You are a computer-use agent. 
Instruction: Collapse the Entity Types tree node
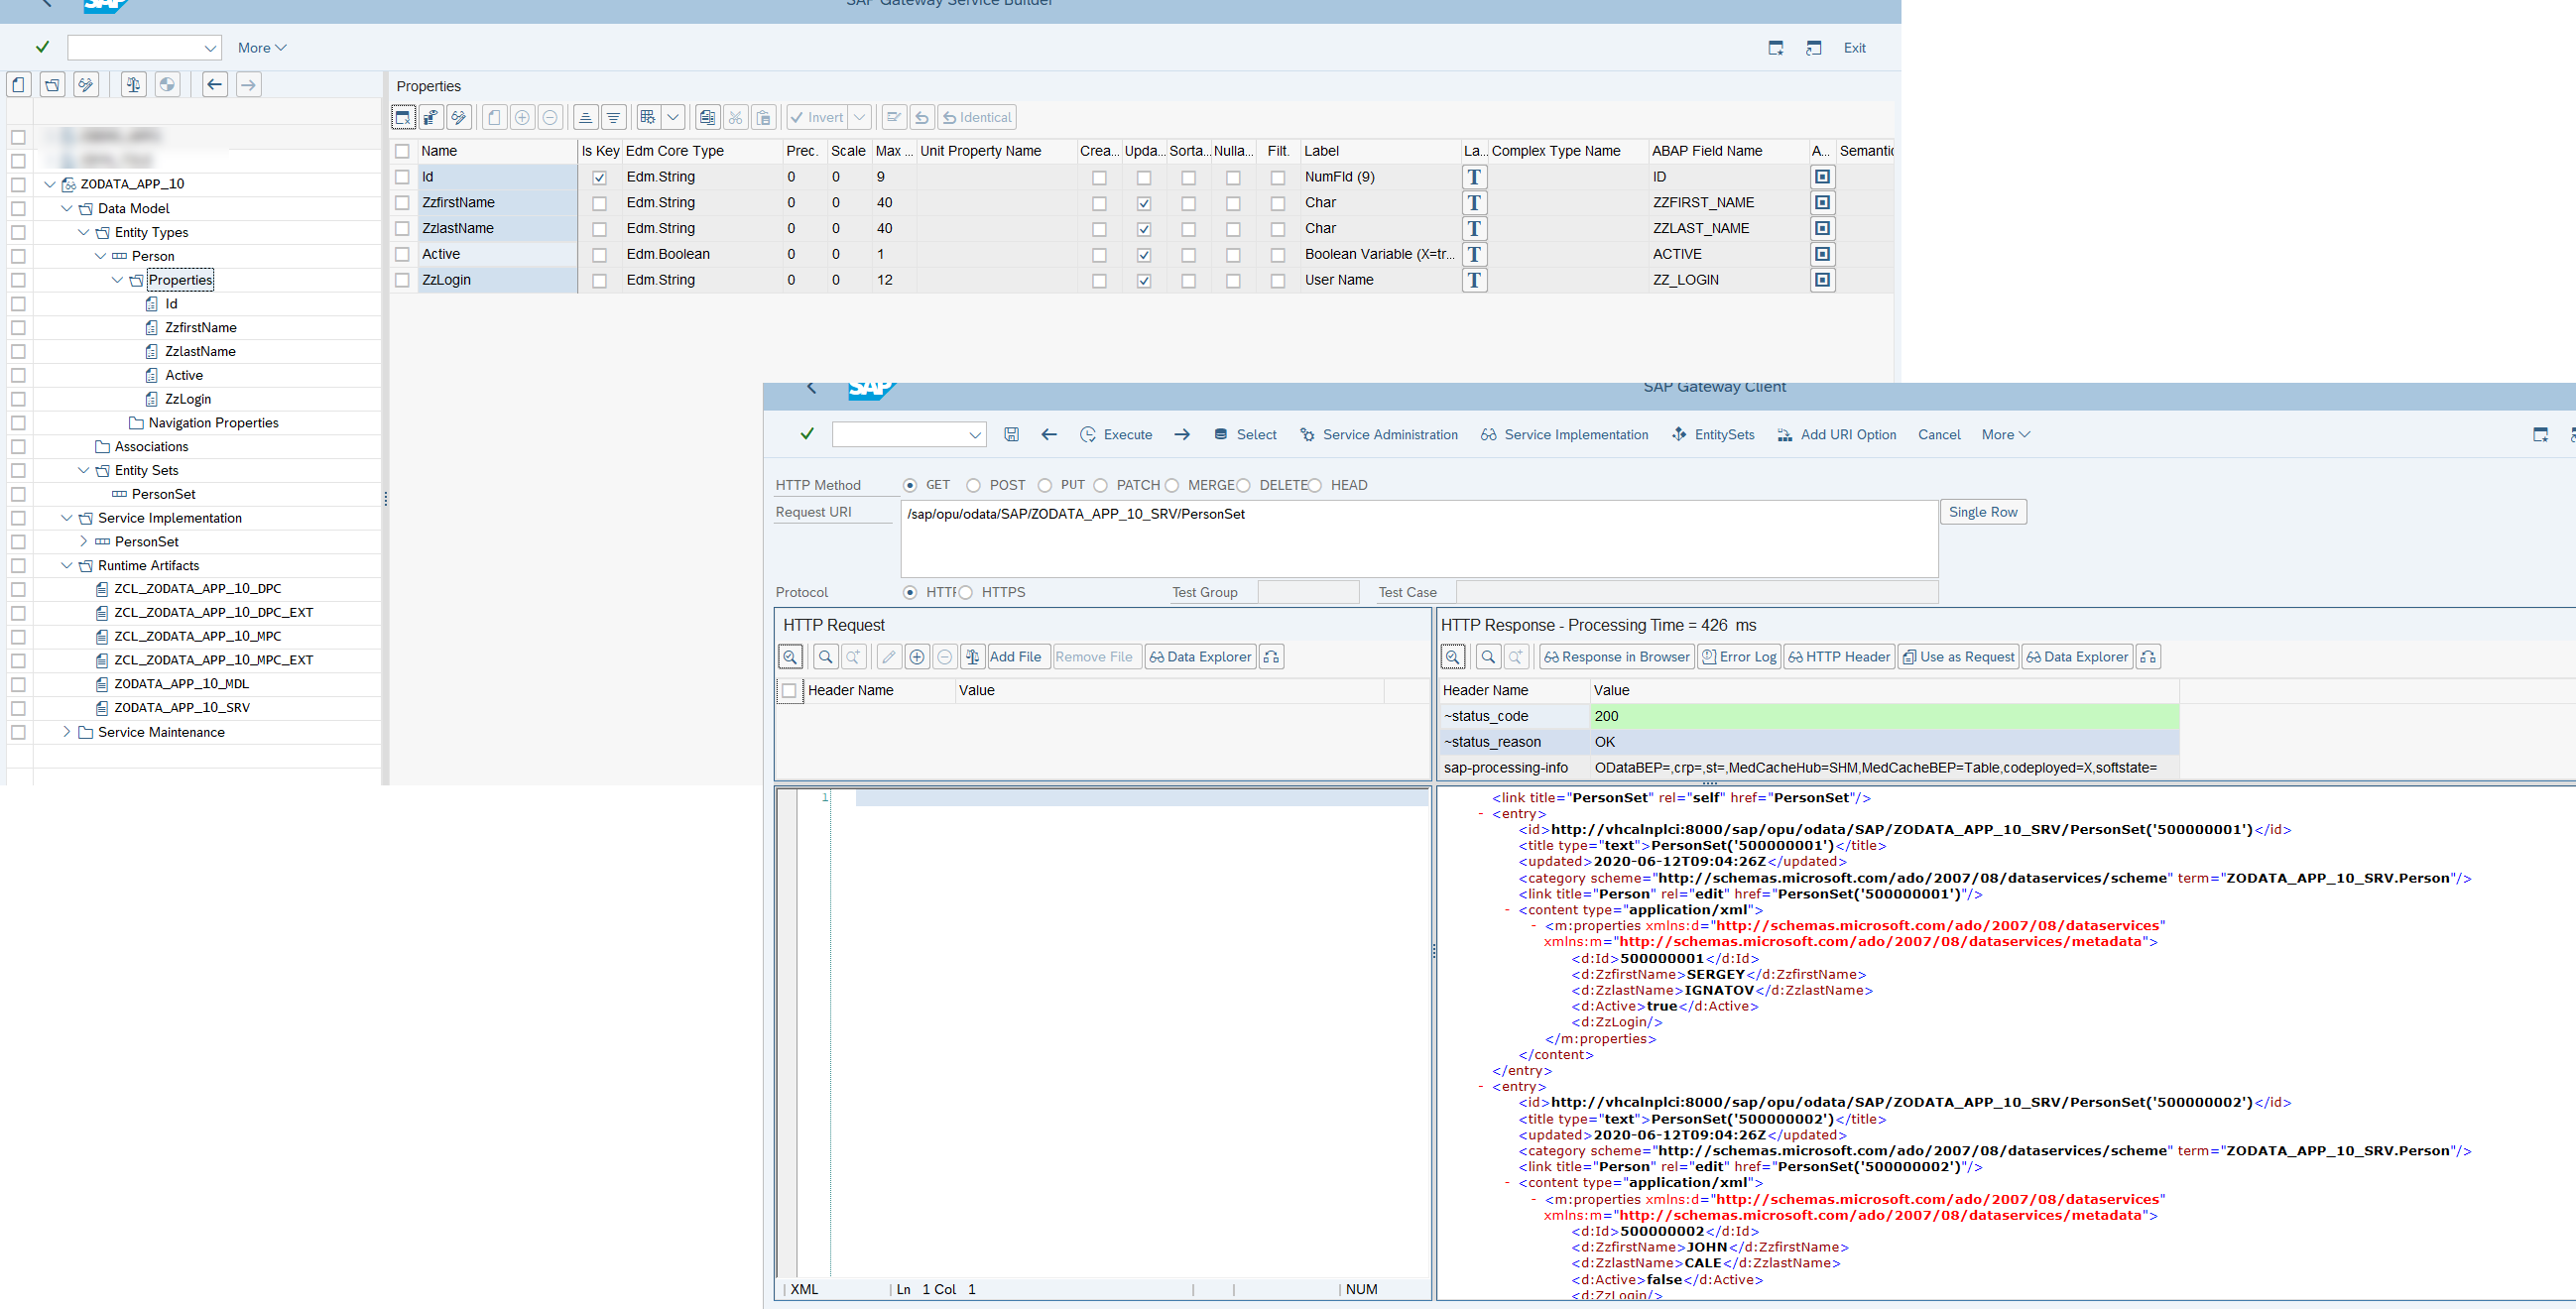click(84, 232)
